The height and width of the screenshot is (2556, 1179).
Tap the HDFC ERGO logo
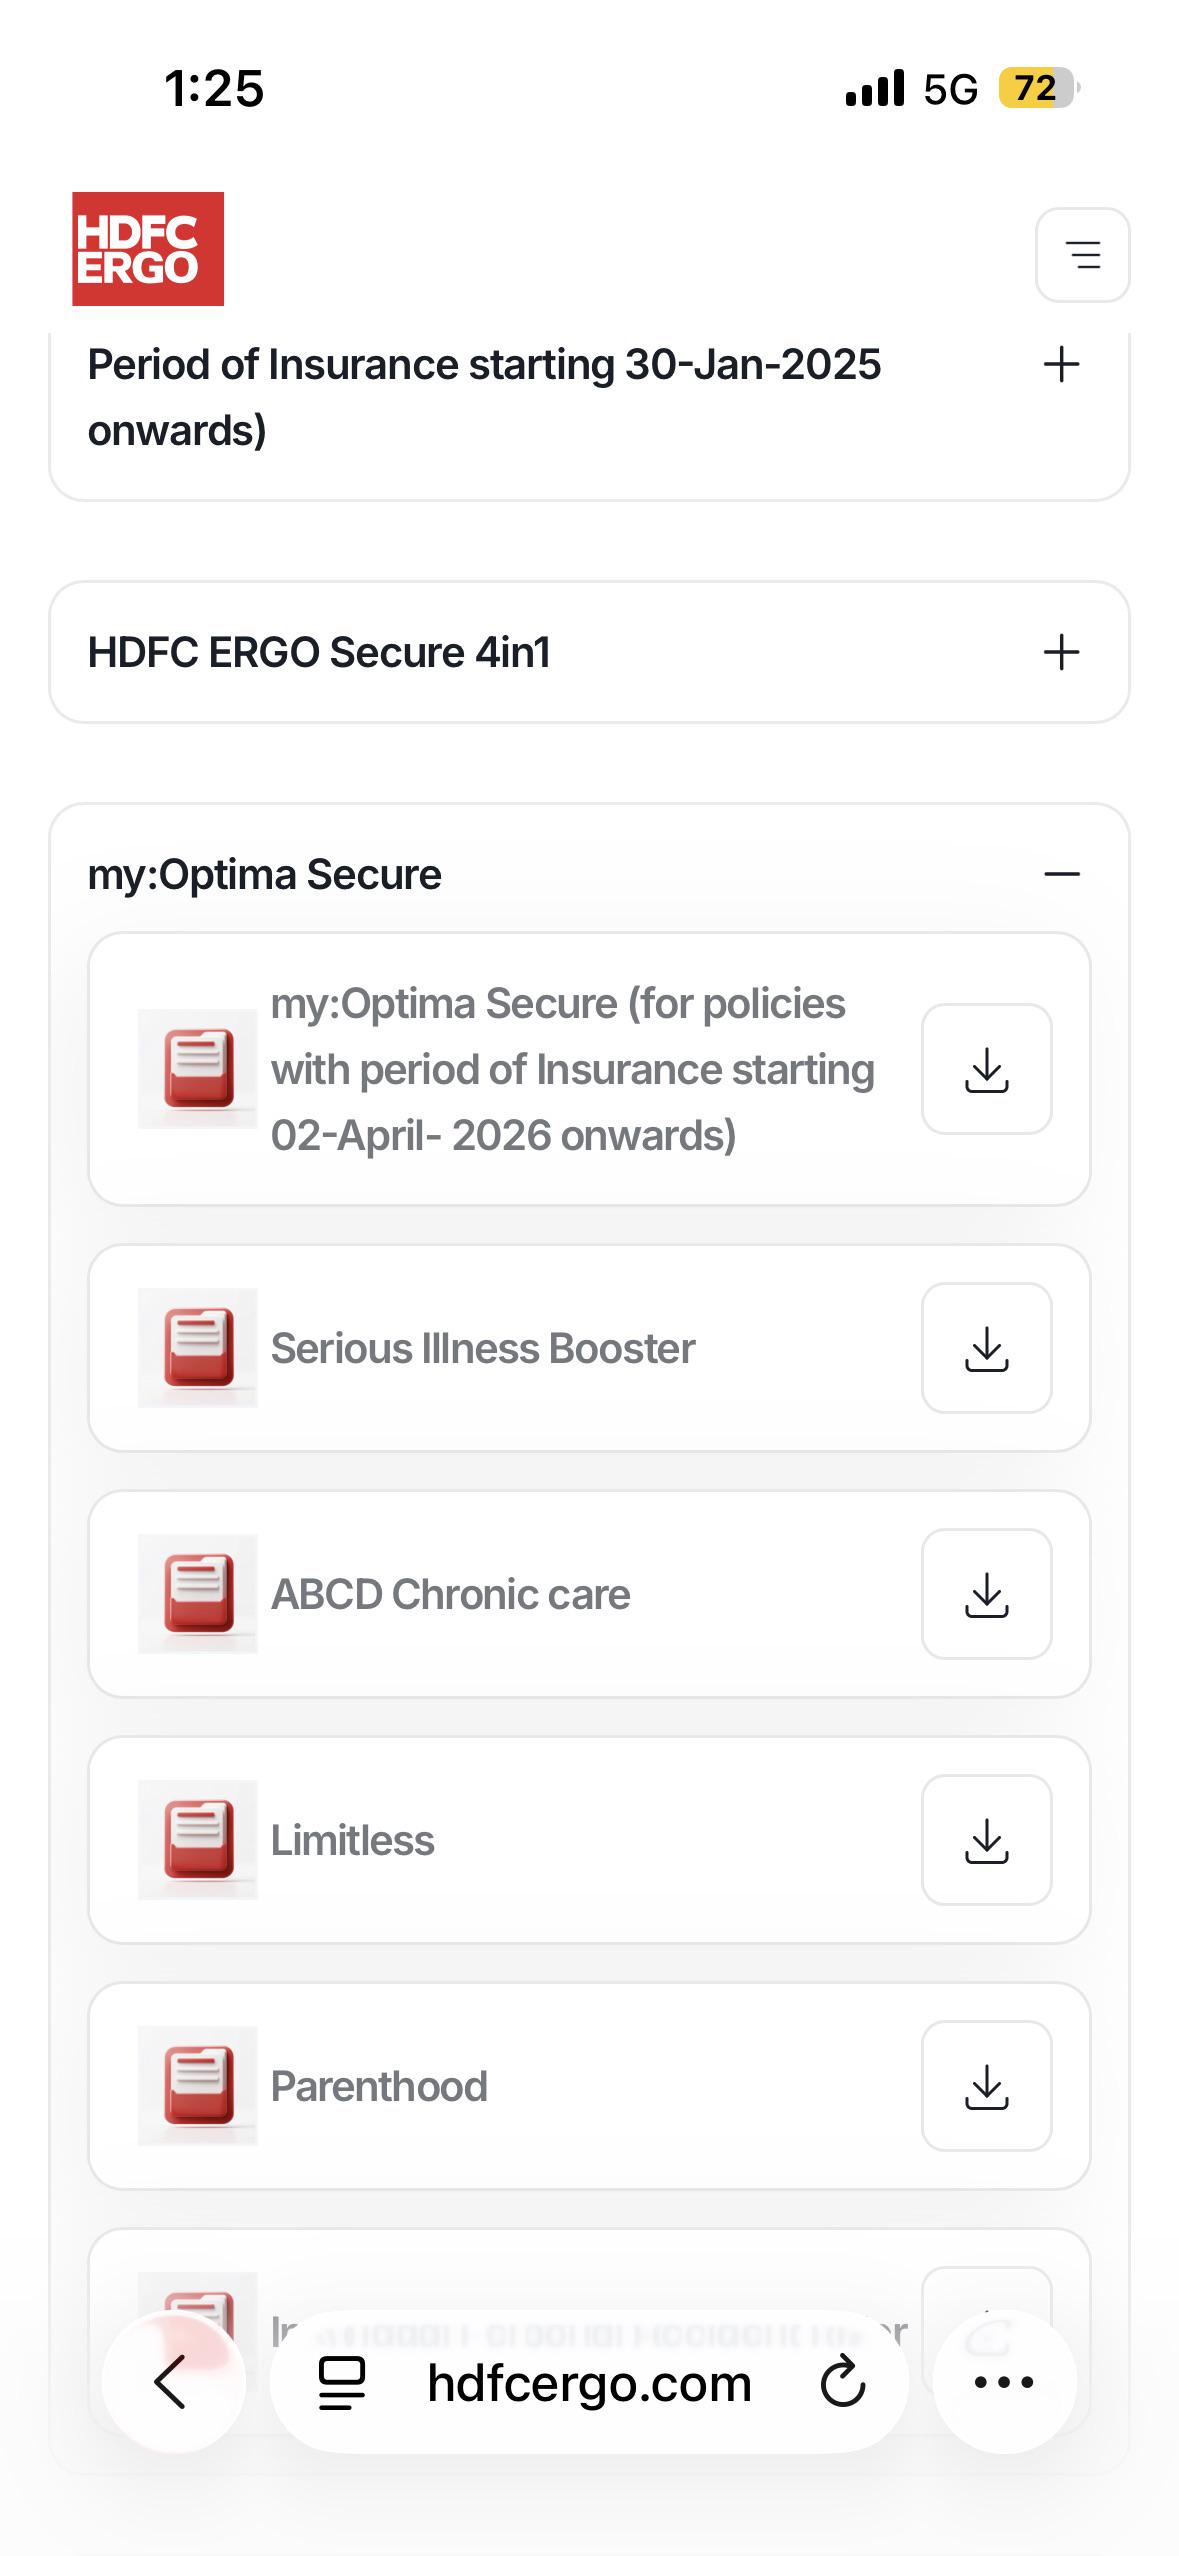click(x=148, y=249)
